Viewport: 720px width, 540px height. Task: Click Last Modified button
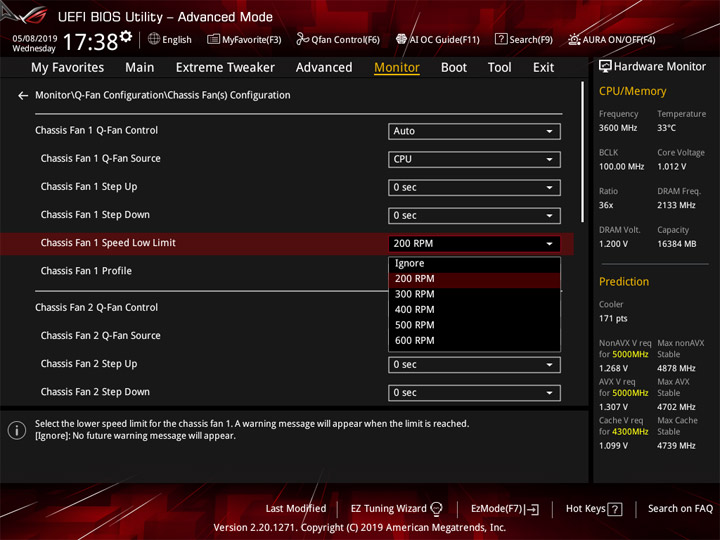pos(296,509)
